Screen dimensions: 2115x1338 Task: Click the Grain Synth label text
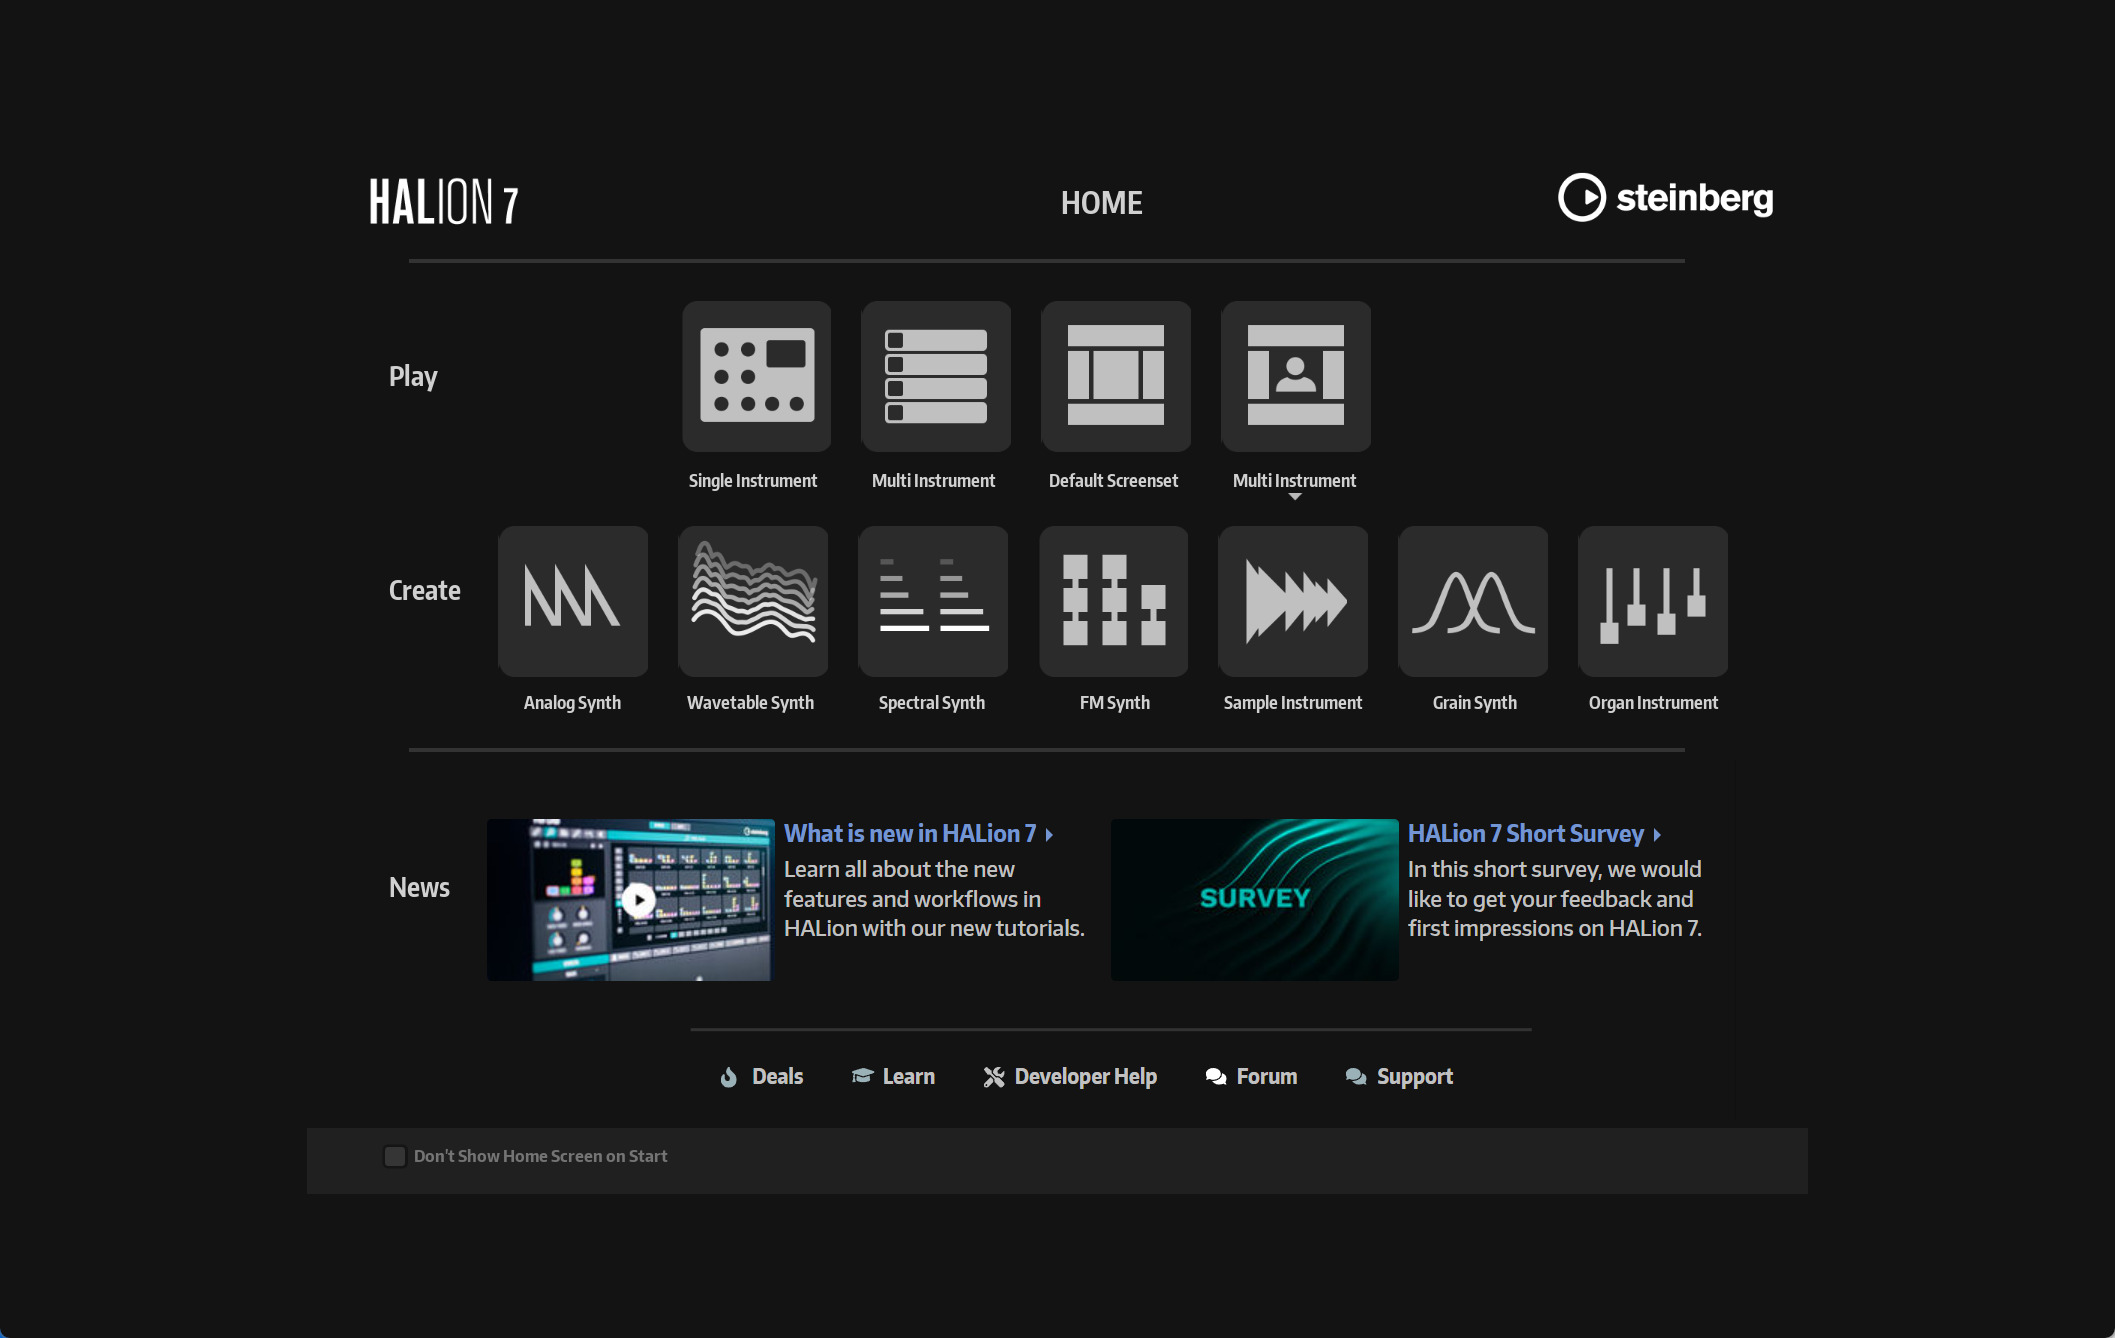1475,703
